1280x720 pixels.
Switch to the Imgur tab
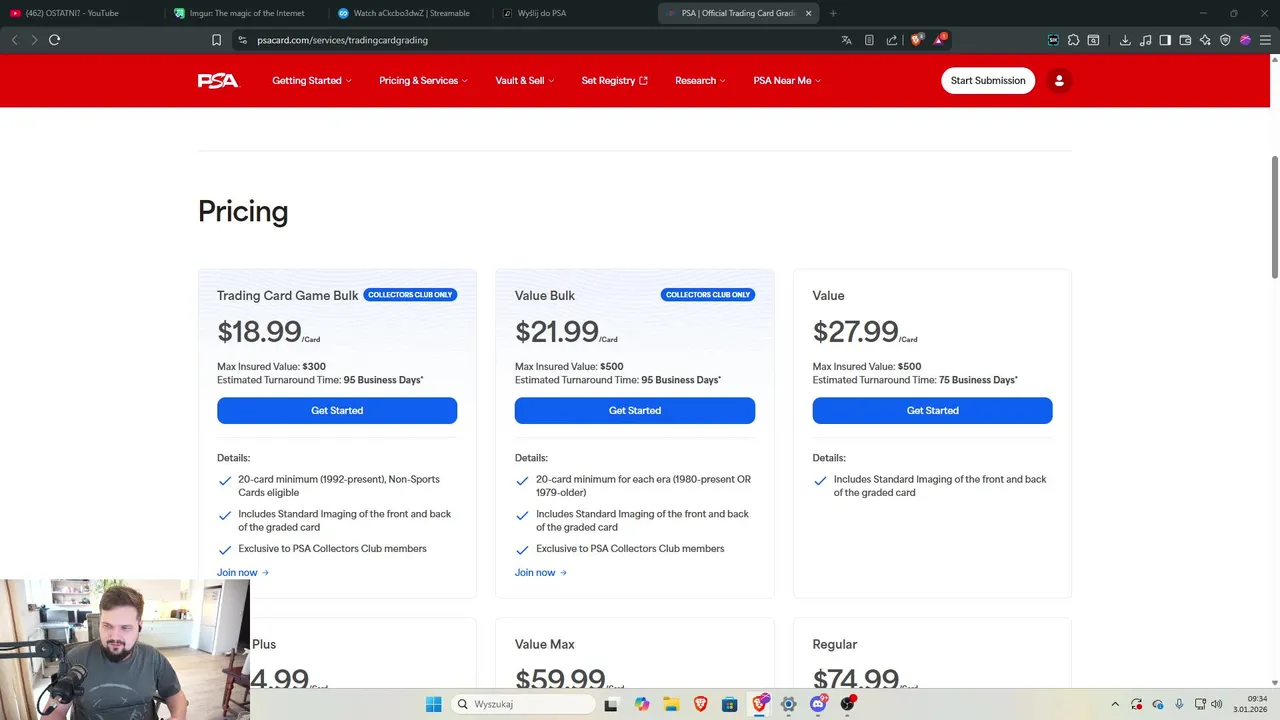pos(246,13)
